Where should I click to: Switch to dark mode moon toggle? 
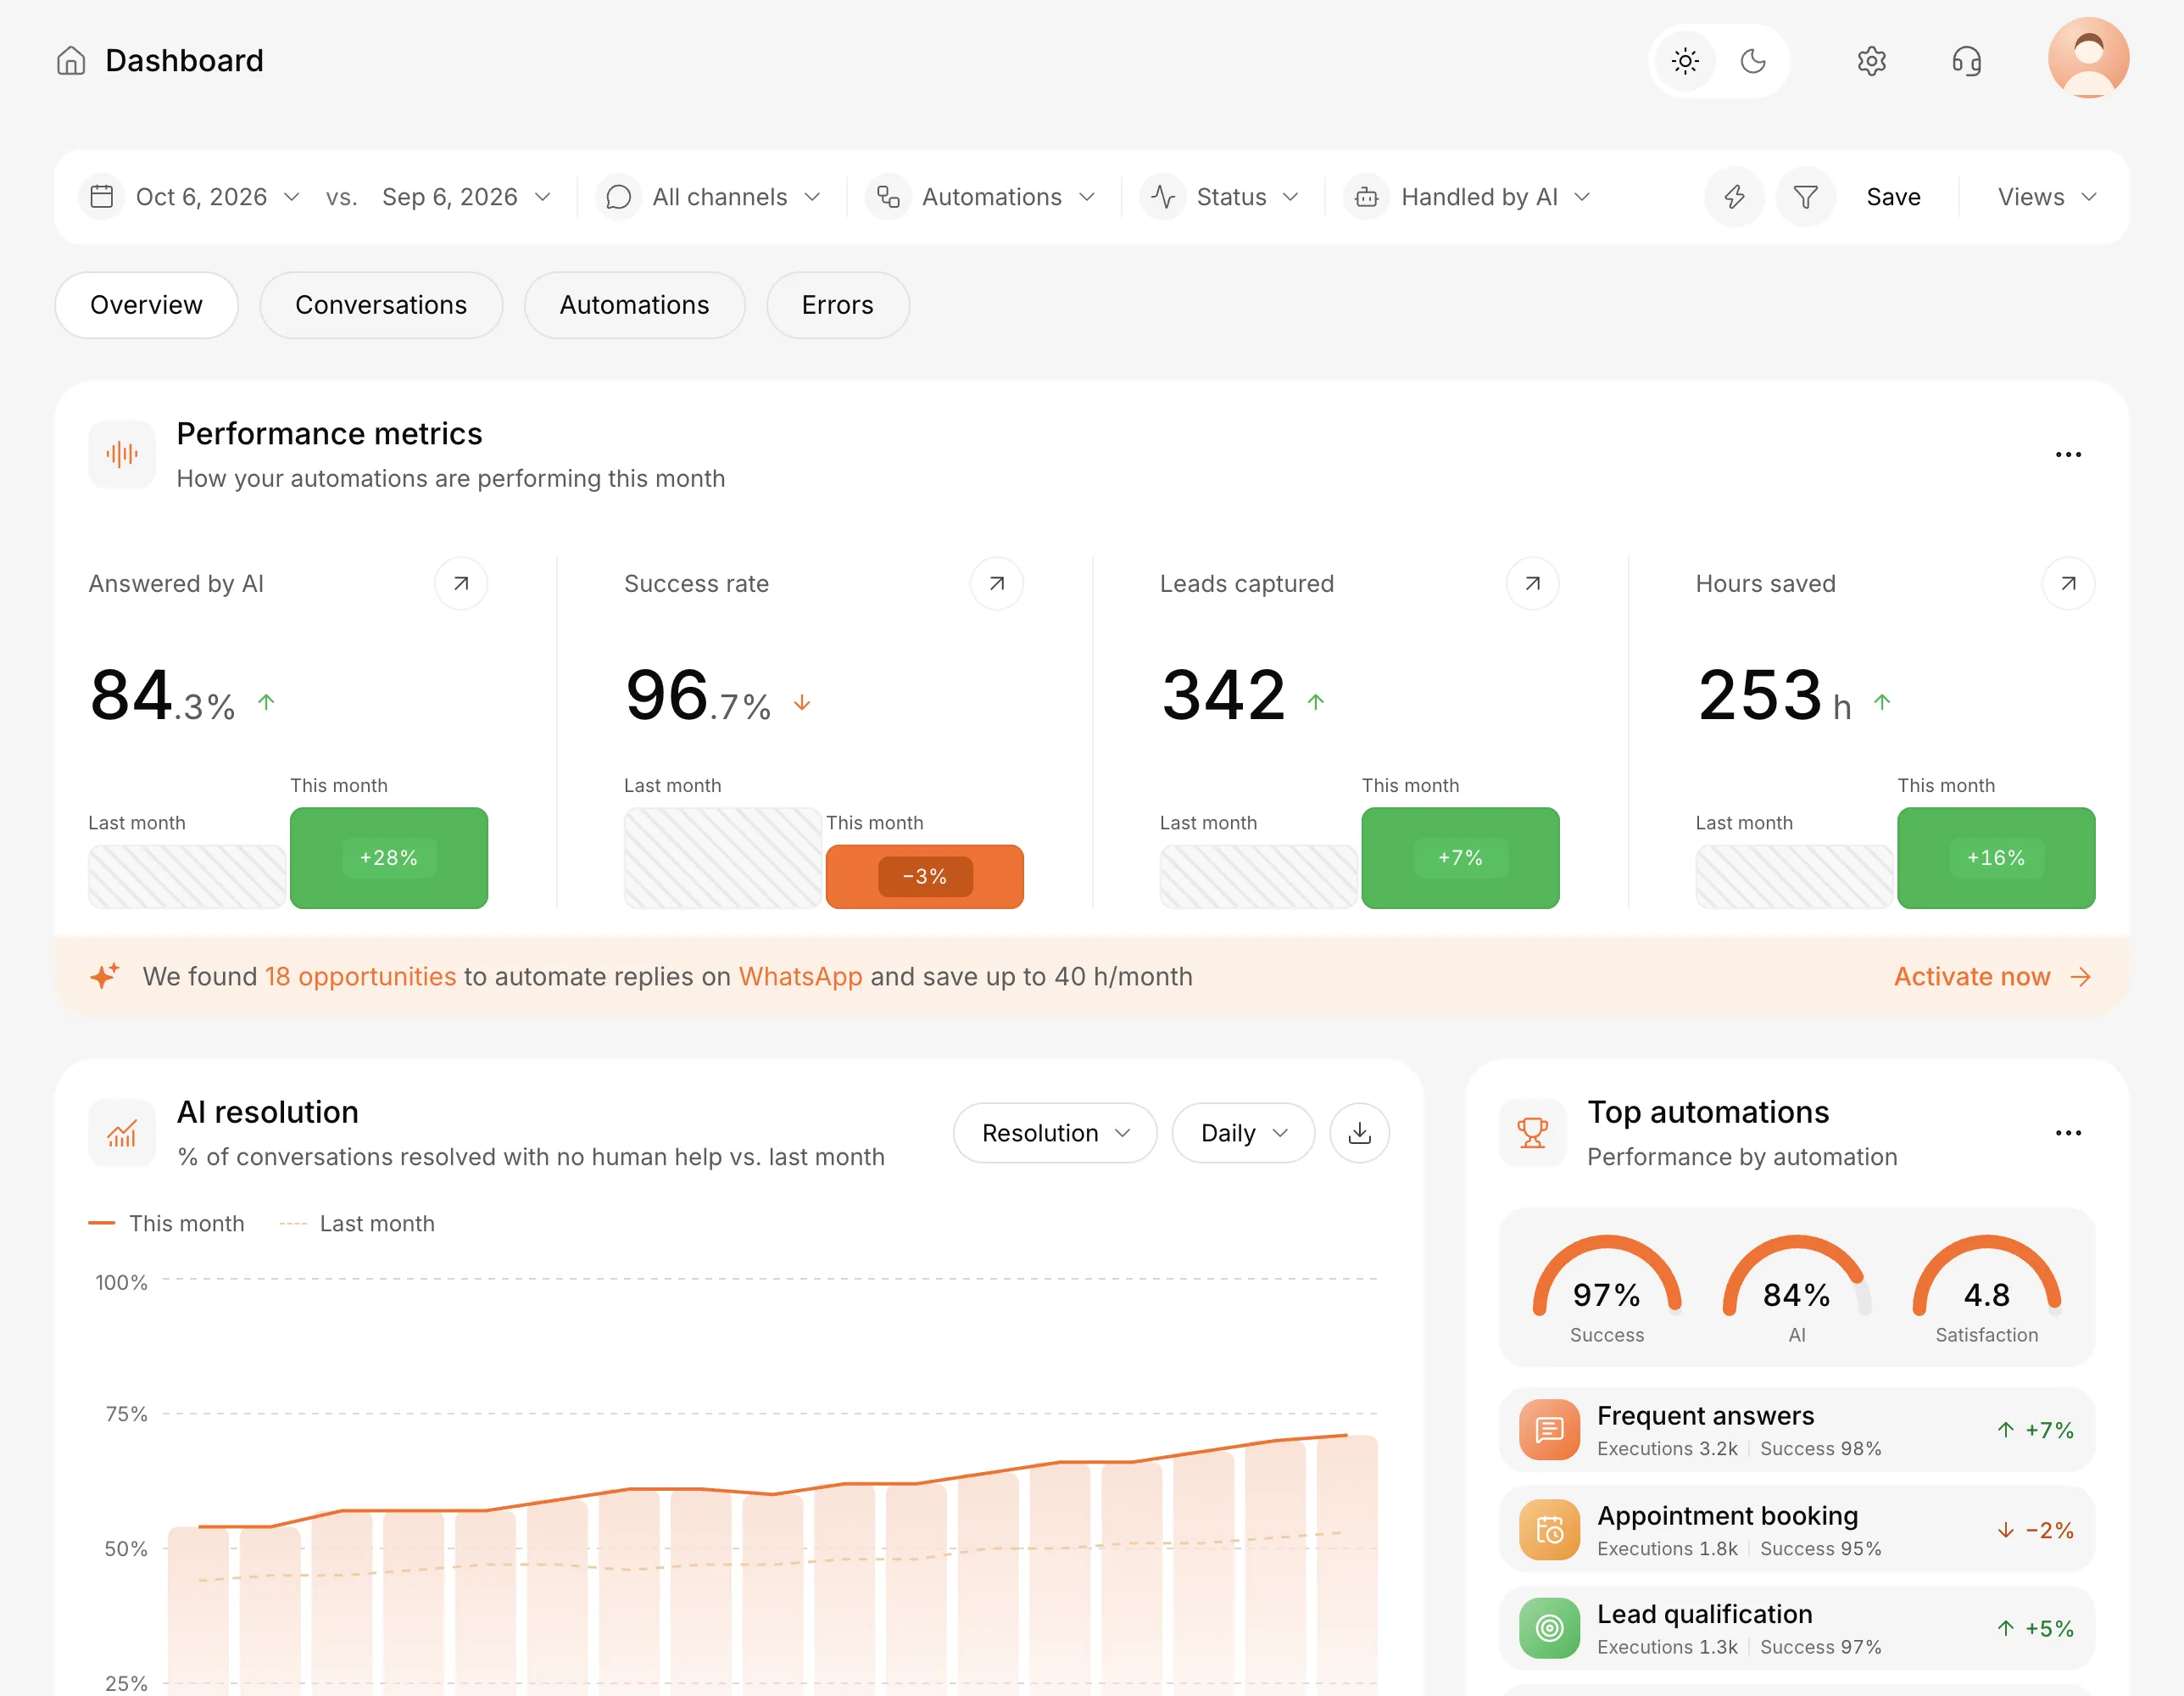click(x=1753, y=61)
